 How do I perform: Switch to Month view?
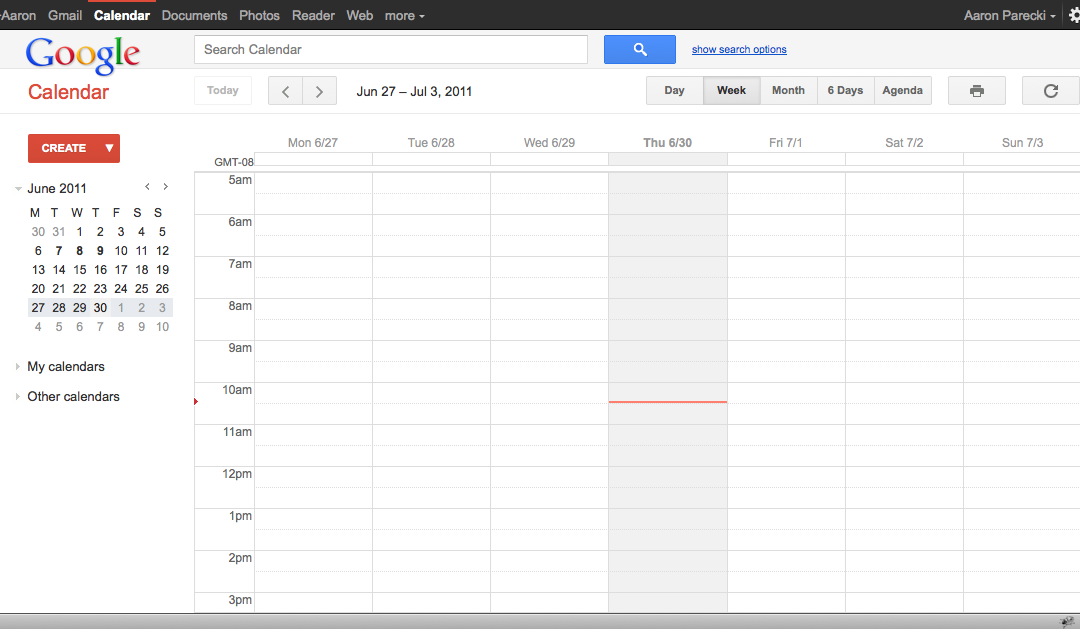click(x=789, y=90)
